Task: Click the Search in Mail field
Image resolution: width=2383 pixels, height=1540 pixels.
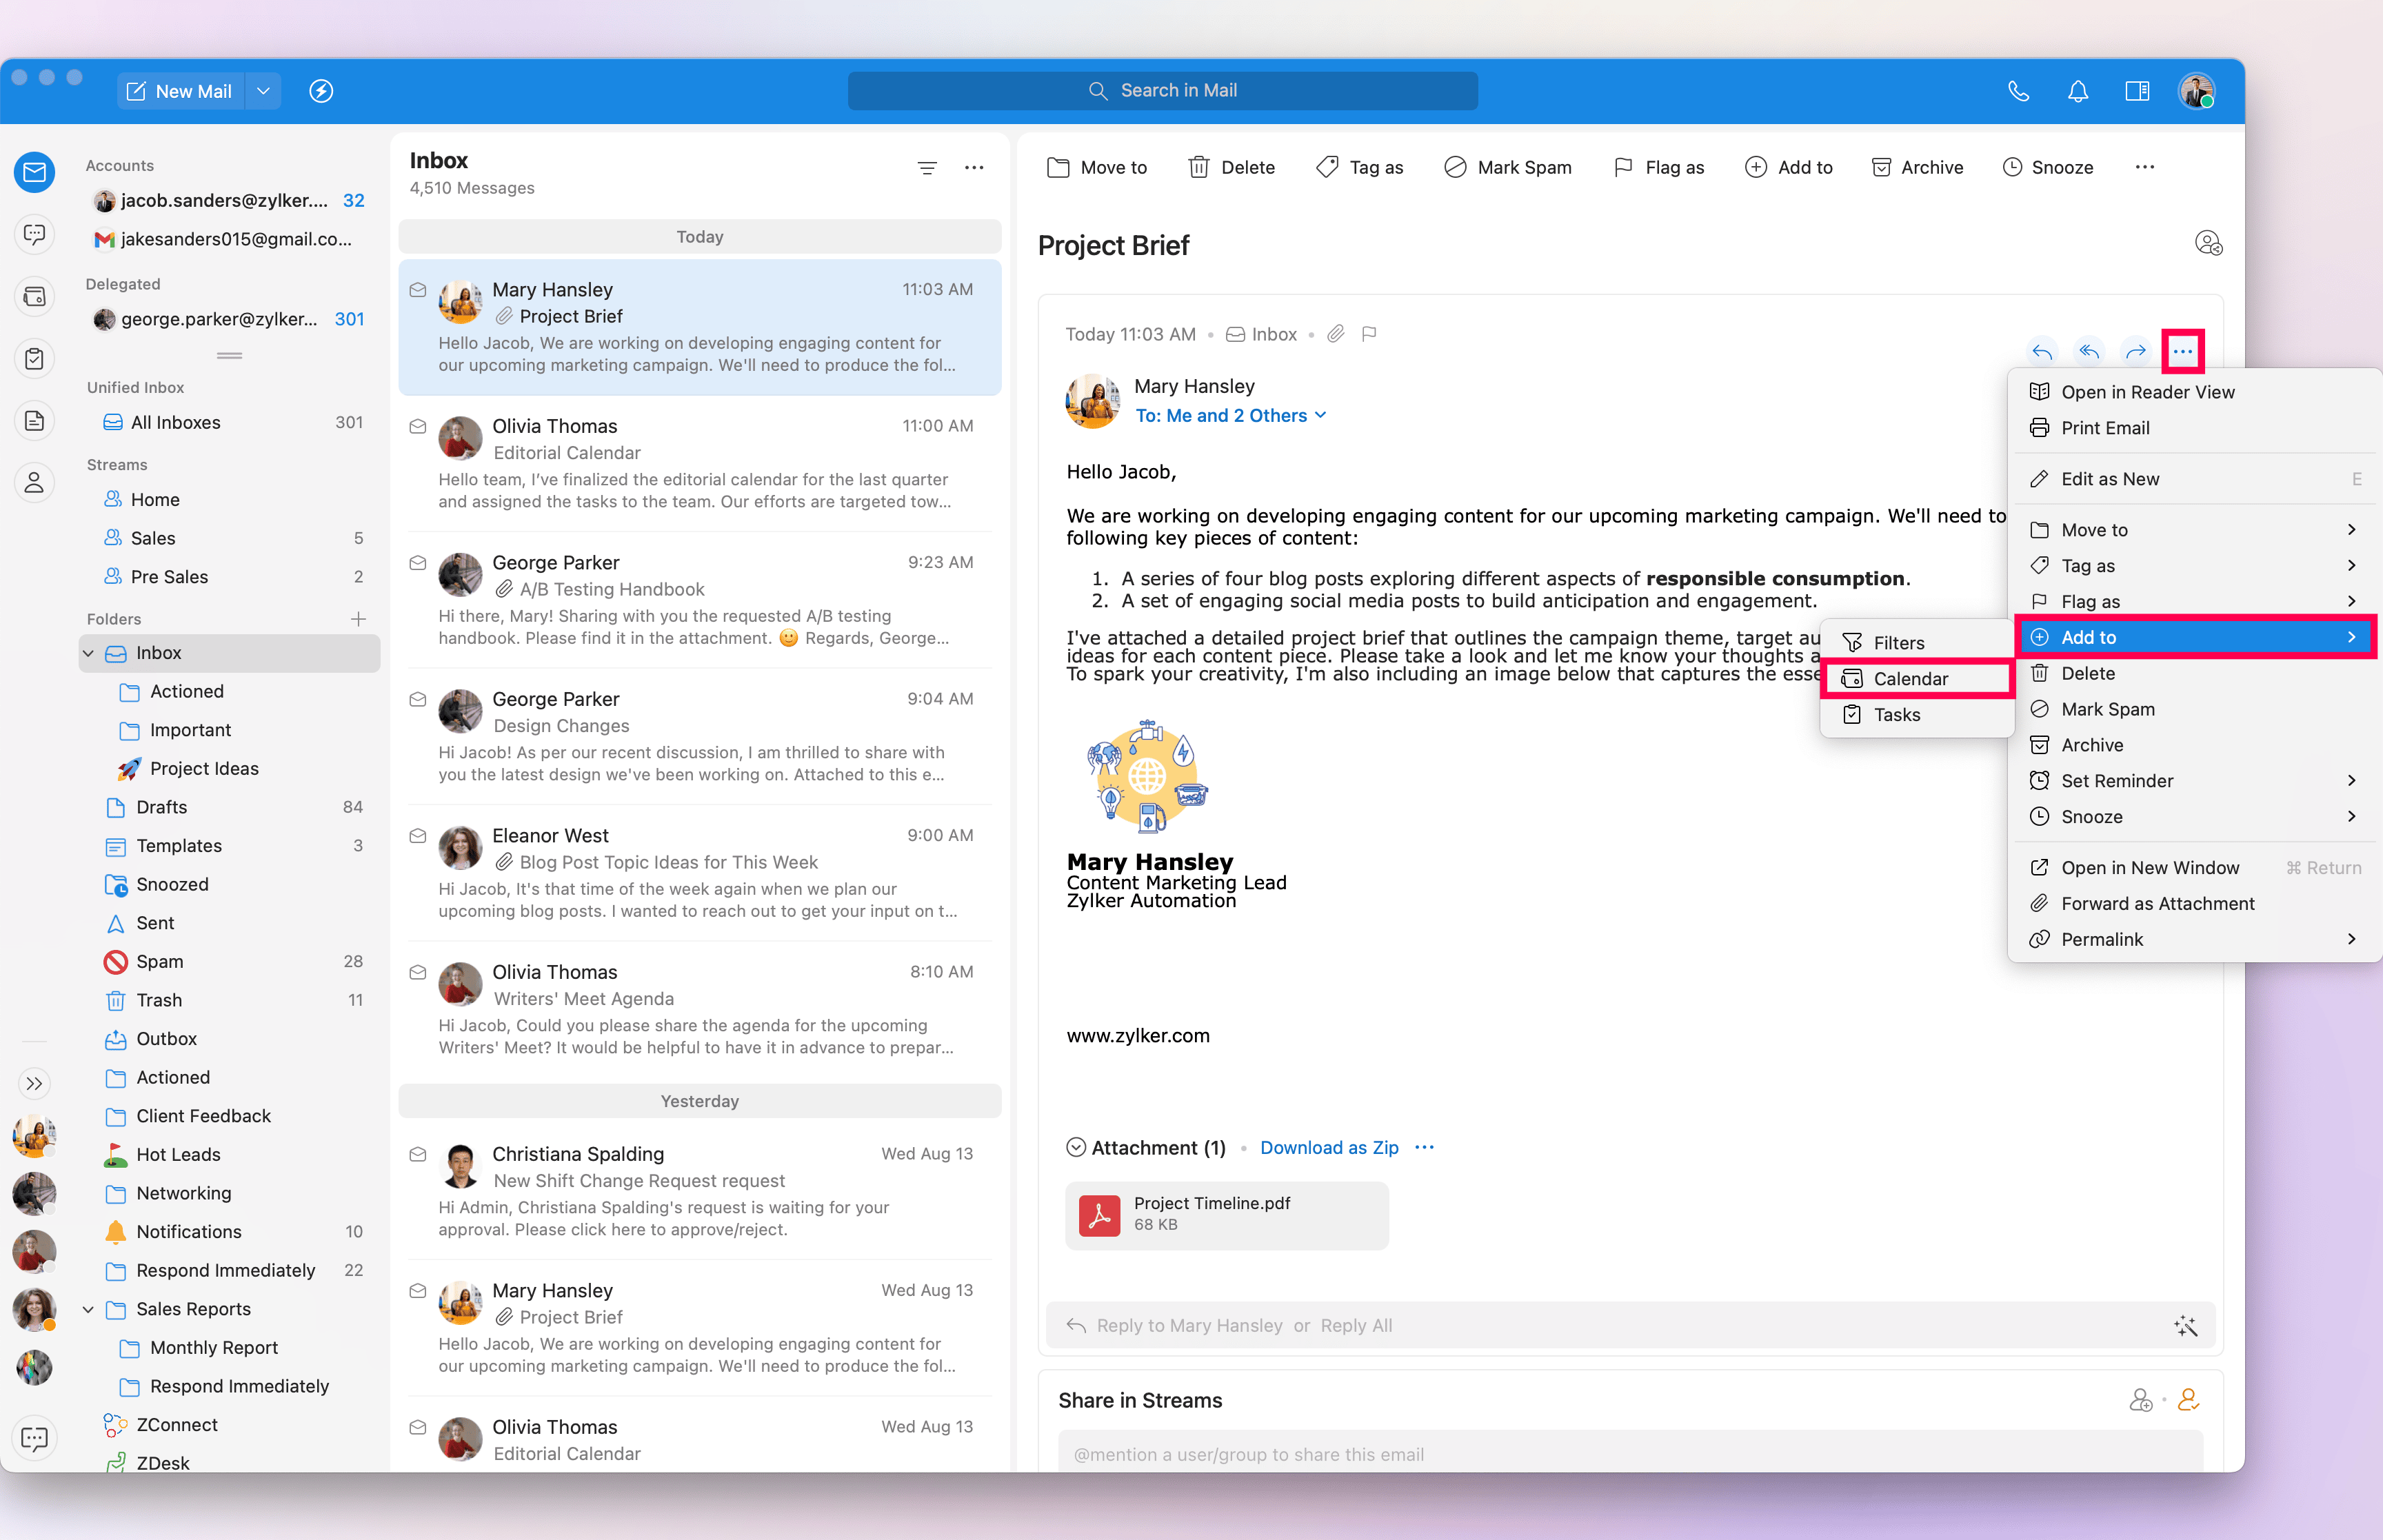Action: point(1162,91)
